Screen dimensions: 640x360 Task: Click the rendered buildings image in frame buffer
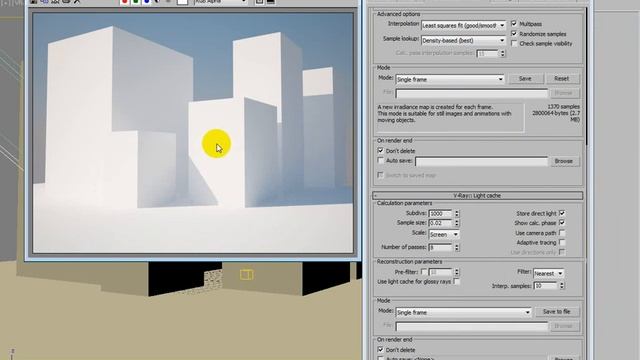pyautogui.click(x=193, y=133)
